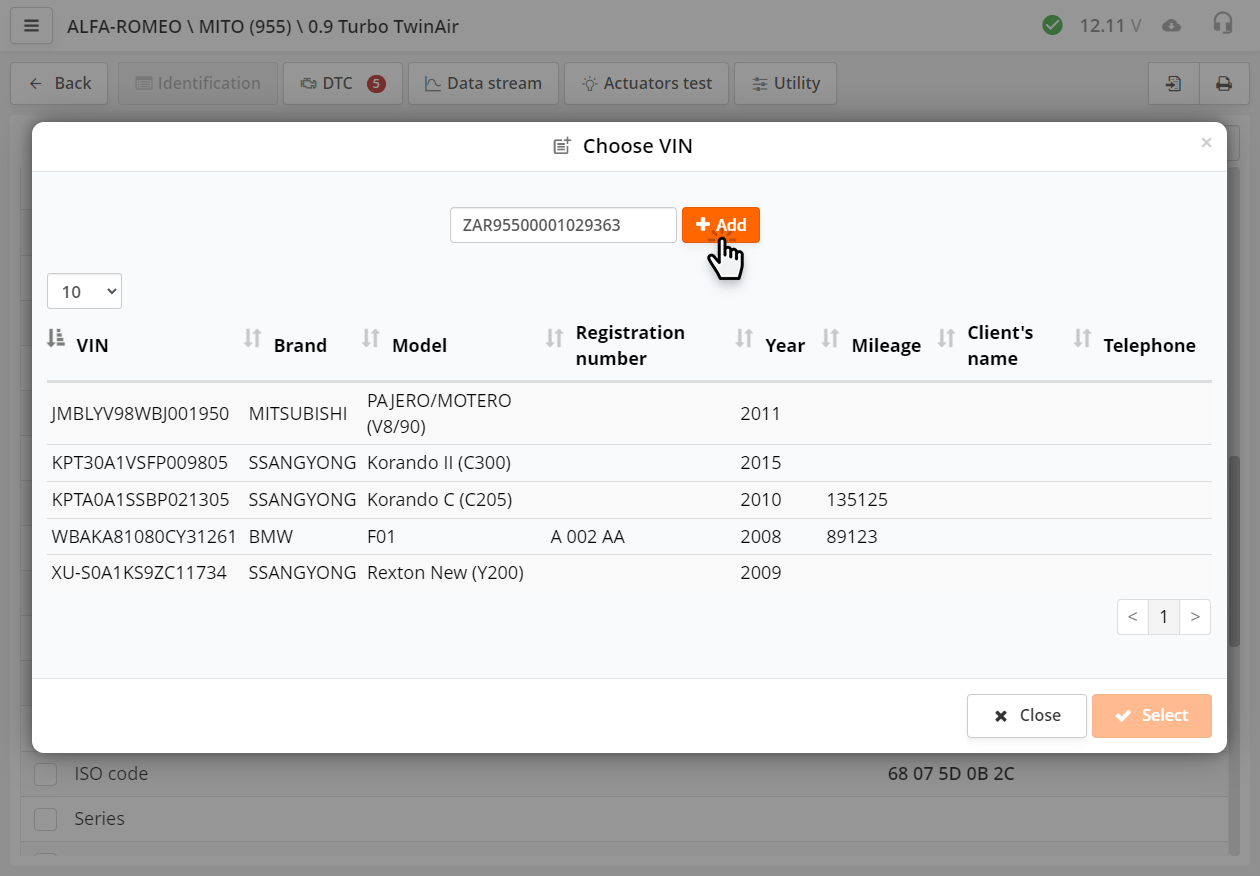The width and height of the screenshot is (1260, 876).
Task: Check the Series checkbox
Action: [x=45, y=819]
